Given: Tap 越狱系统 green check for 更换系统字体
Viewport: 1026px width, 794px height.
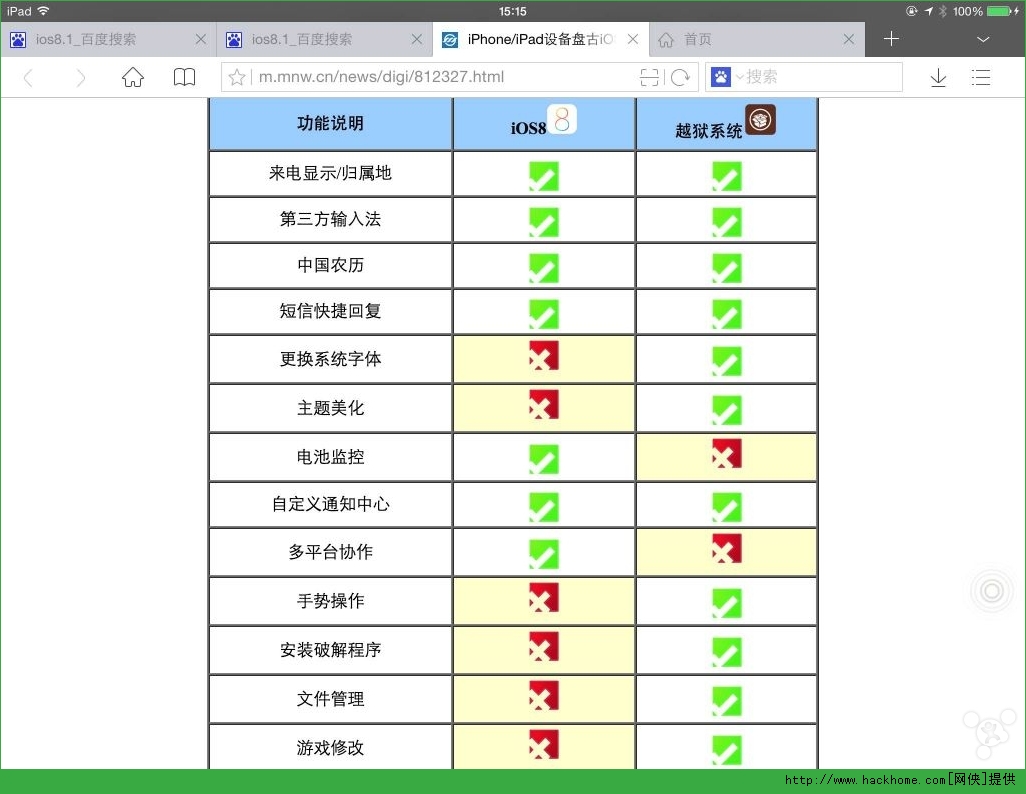Looking at the screenshot, I should [x=727, y=361].
